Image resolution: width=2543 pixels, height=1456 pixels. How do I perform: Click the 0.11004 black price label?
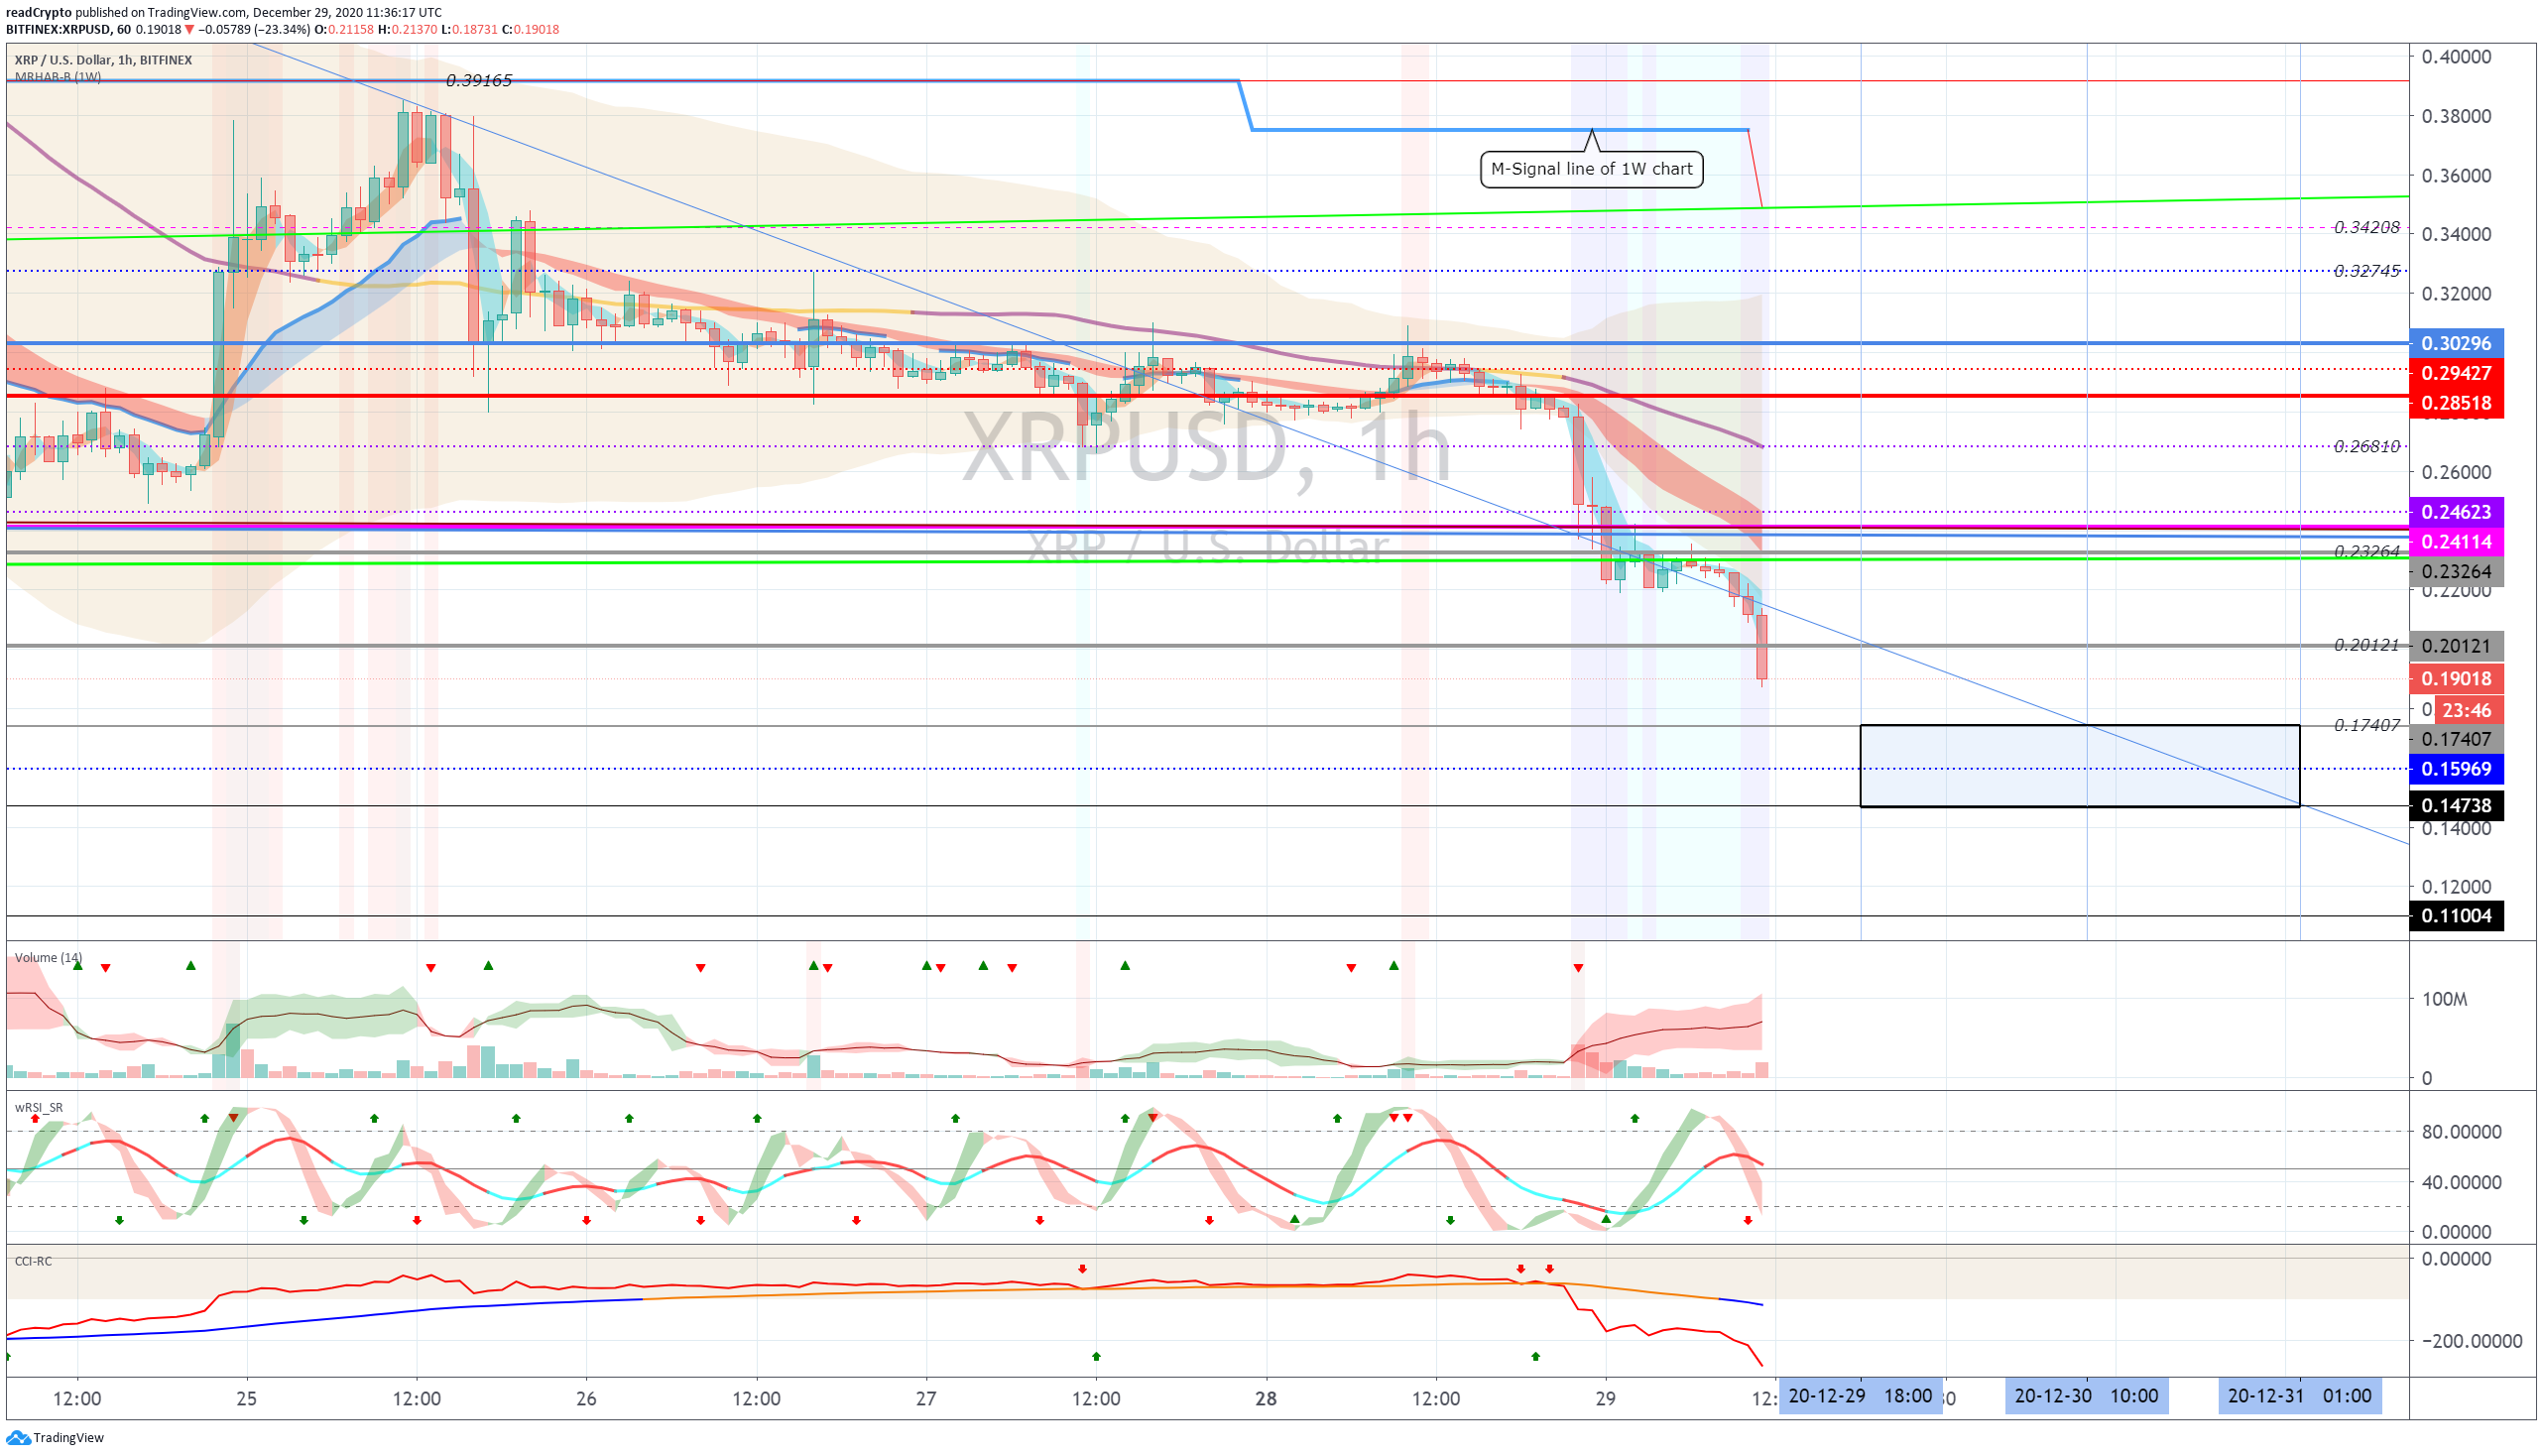pyautogui.click(x=2455, y=916)
